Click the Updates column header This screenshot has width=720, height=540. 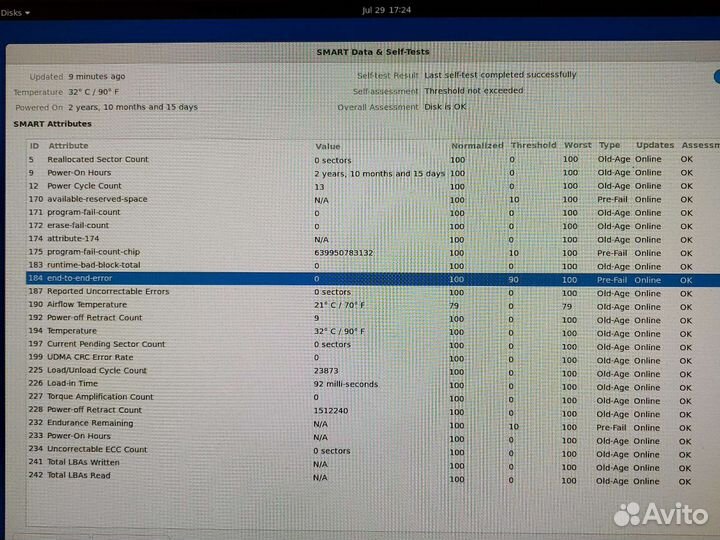pos(655,145)
